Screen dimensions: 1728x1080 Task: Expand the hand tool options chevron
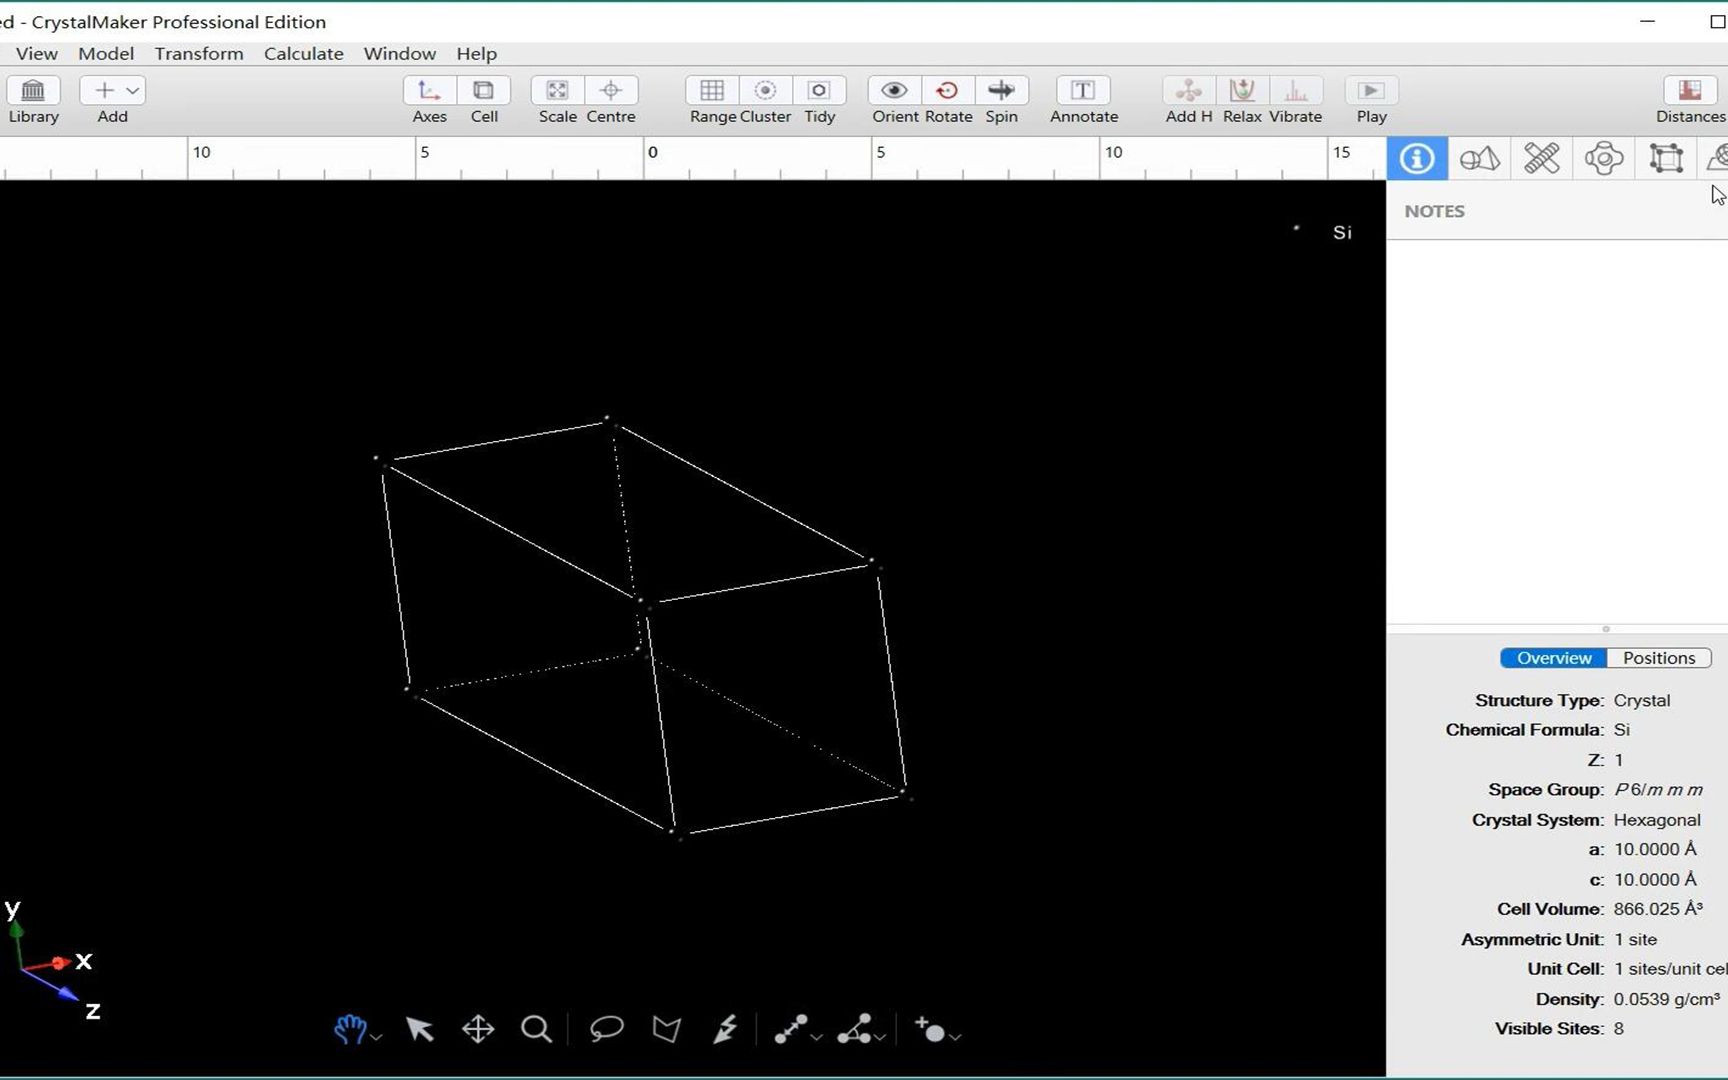point(377,1035)
